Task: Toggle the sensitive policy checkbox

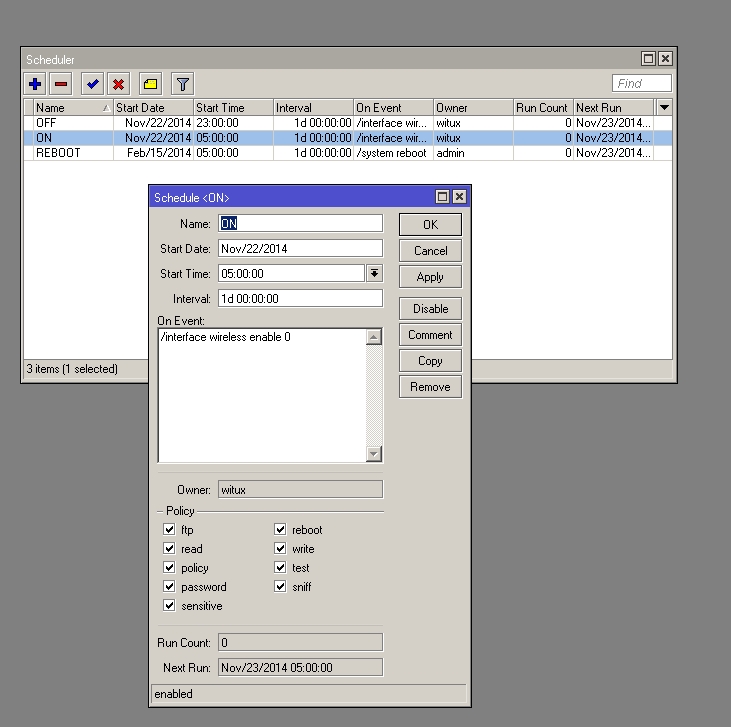Action: (x=169, y=606)
